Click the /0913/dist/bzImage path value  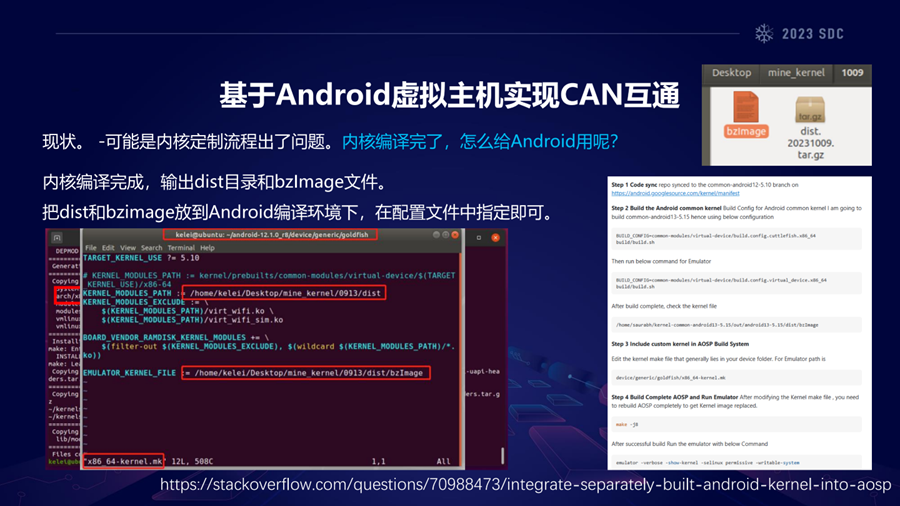click(308, 373)
